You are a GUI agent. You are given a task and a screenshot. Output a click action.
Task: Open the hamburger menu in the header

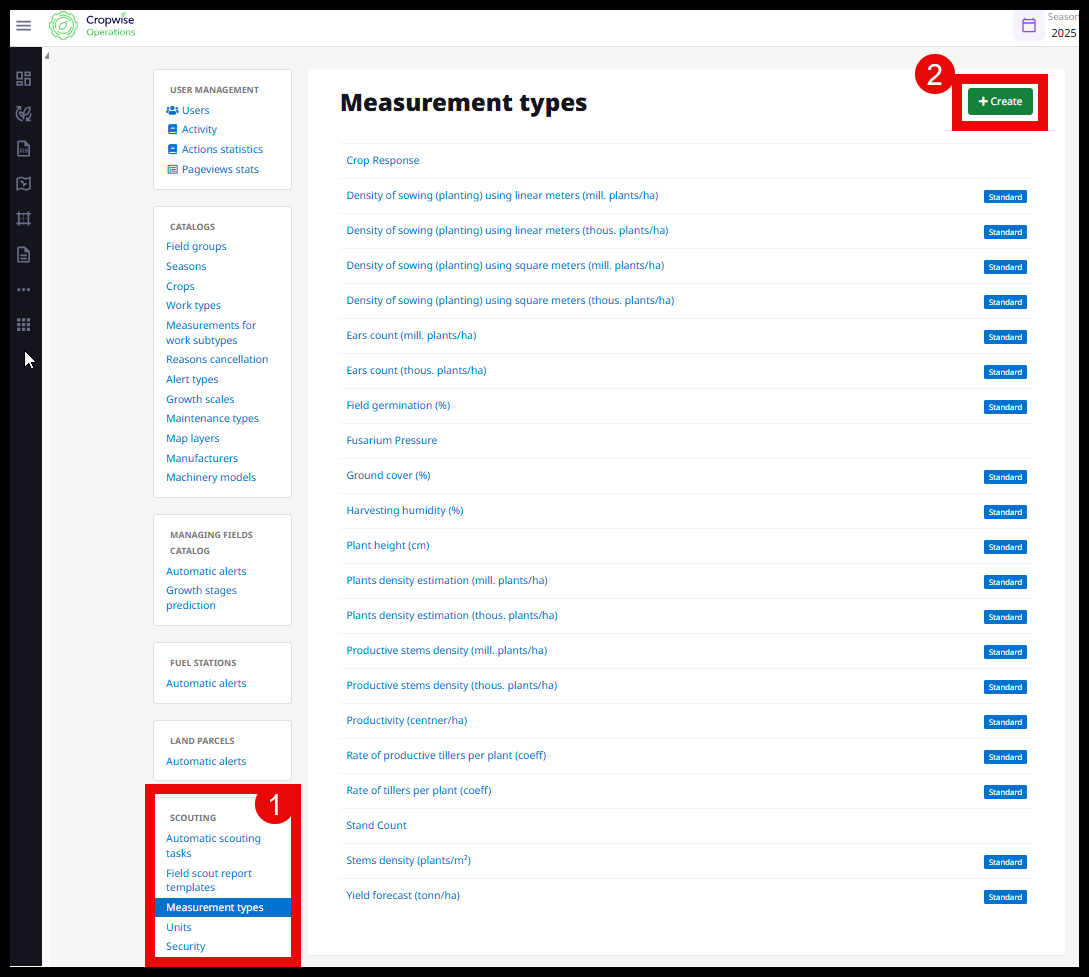23,25
